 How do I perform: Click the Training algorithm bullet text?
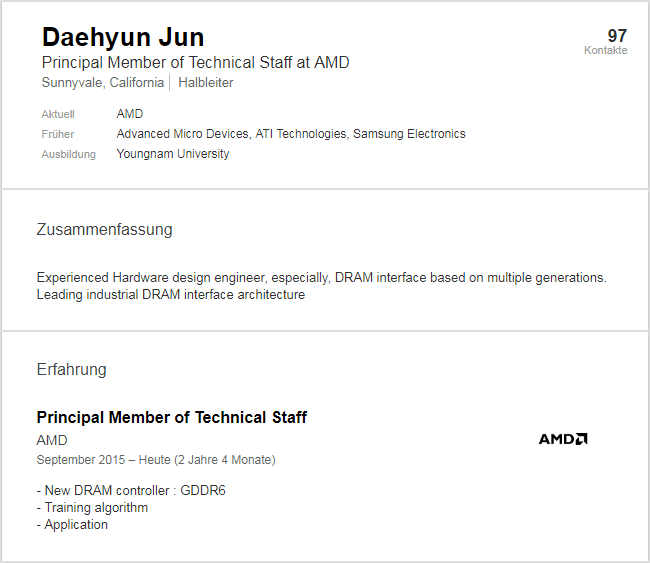(x=96, y=508)
